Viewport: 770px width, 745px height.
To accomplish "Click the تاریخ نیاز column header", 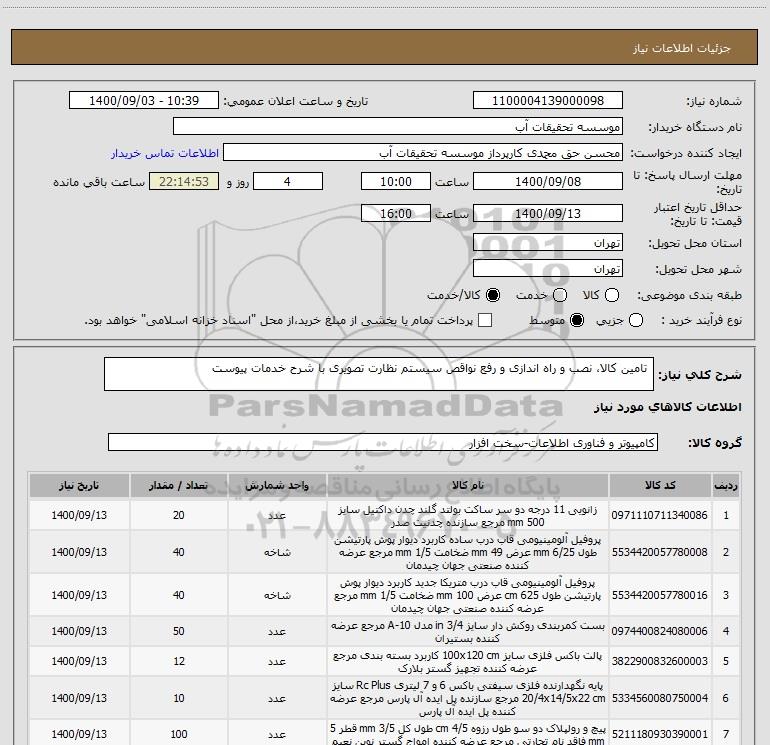I will pos(79,485).
